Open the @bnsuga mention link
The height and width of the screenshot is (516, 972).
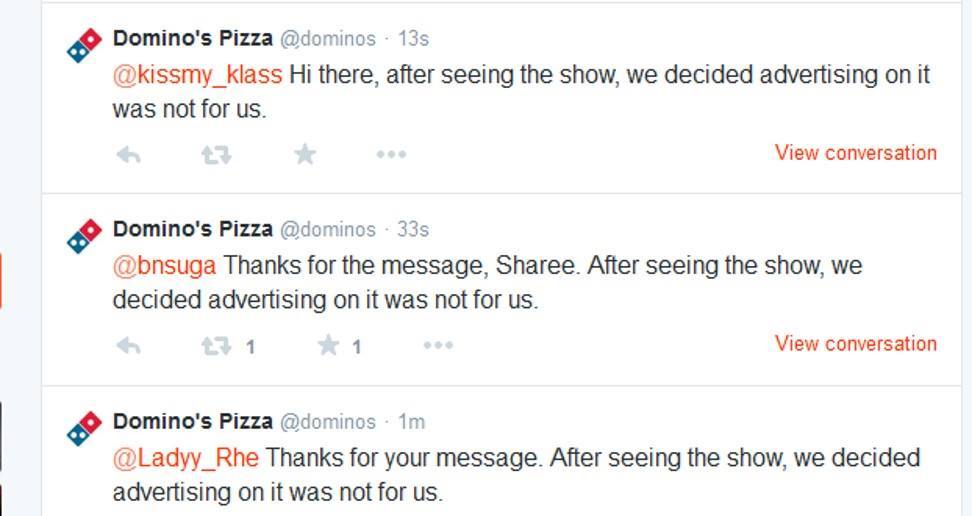[164, 266]
